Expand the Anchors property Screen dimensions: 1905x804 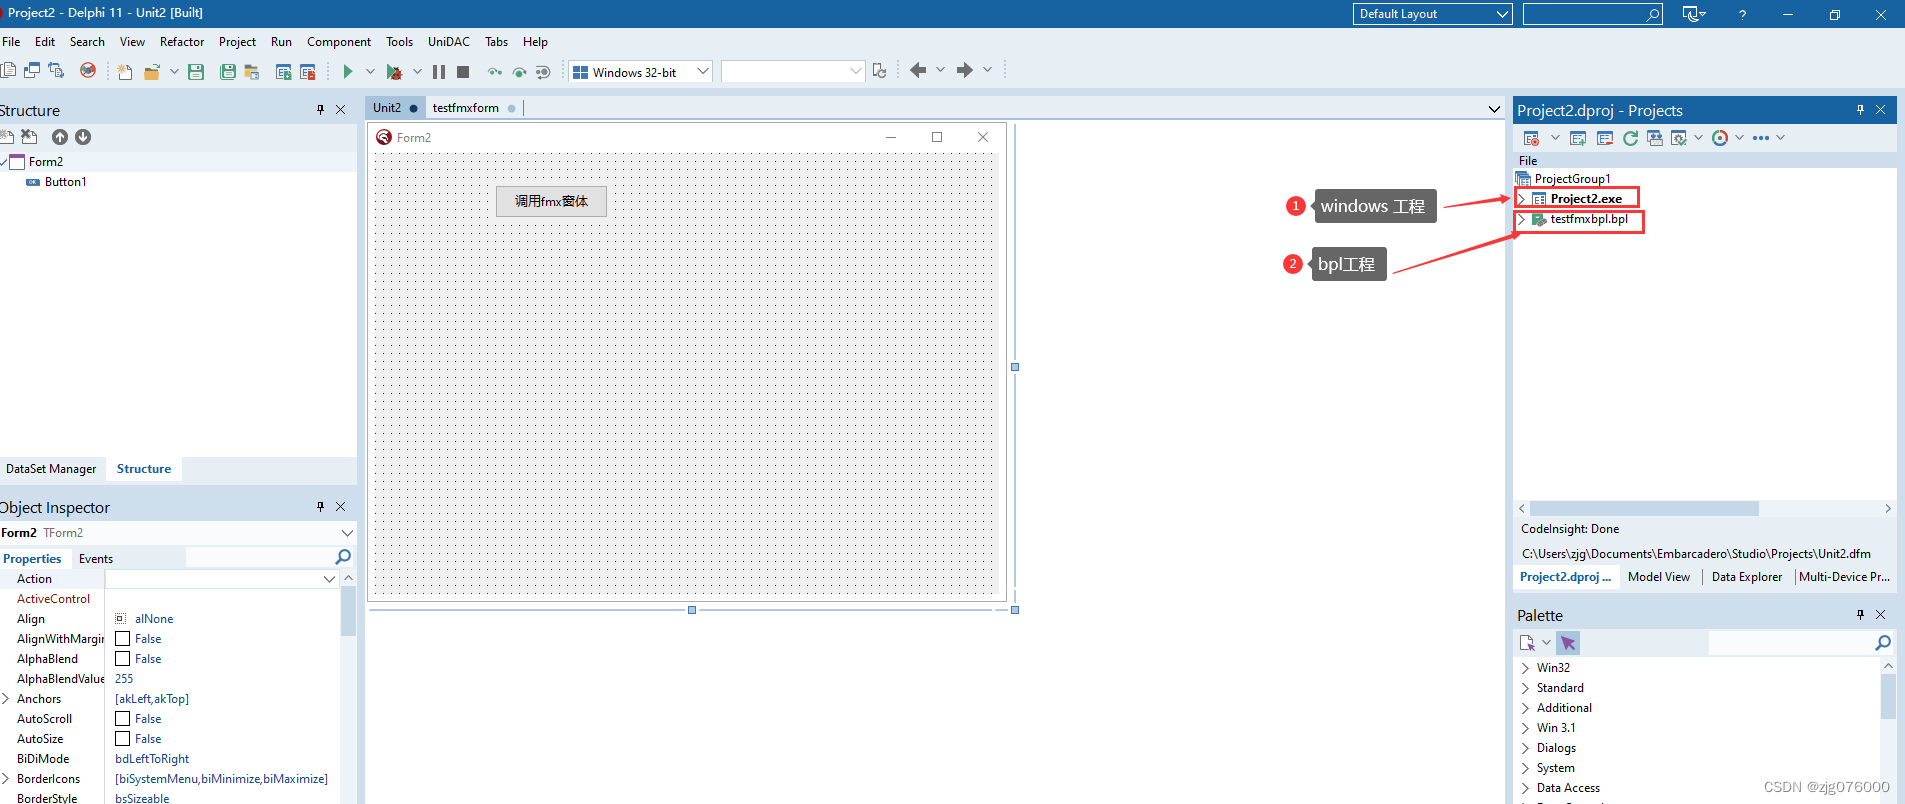[6, 698]
